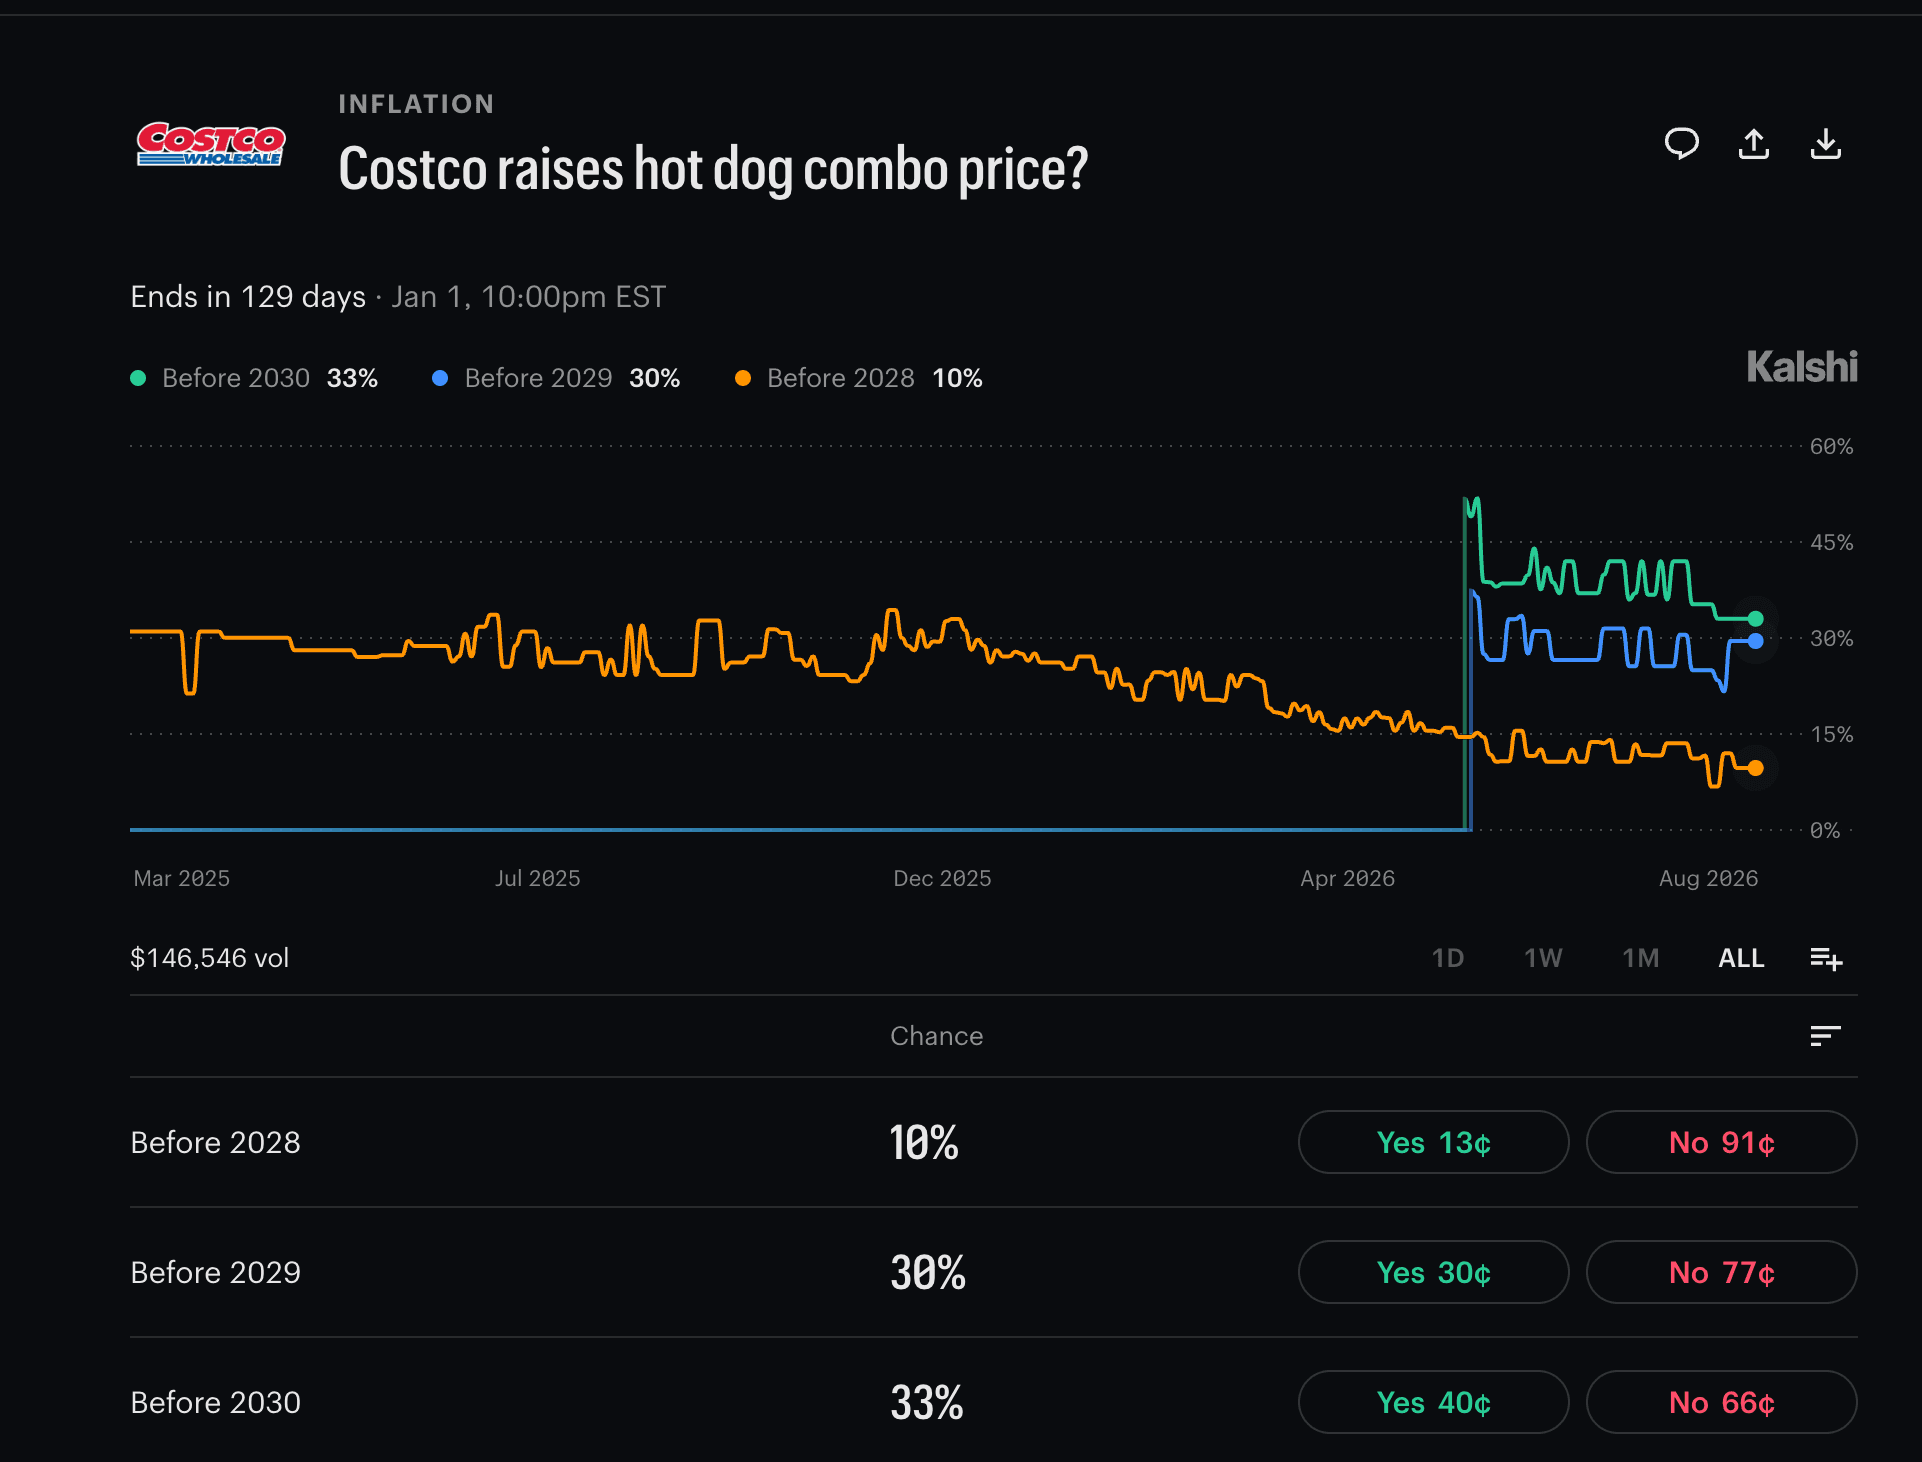Click the $146,546 vol text
This screenshot has height=1462, width=1922.
point(209,958)
